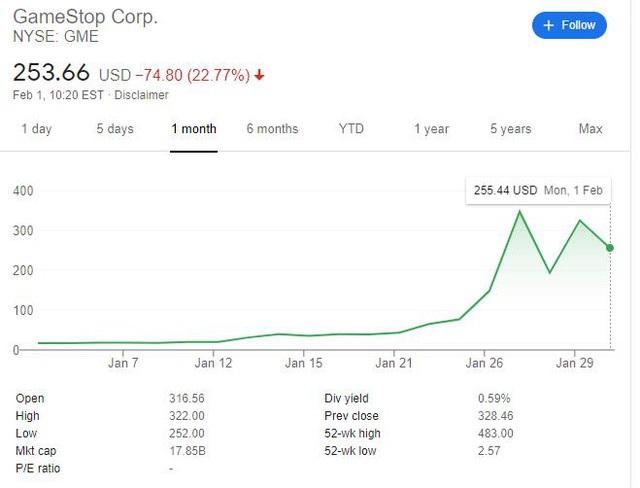
Task: Show the Max range chart
Action: pos(590,129)
